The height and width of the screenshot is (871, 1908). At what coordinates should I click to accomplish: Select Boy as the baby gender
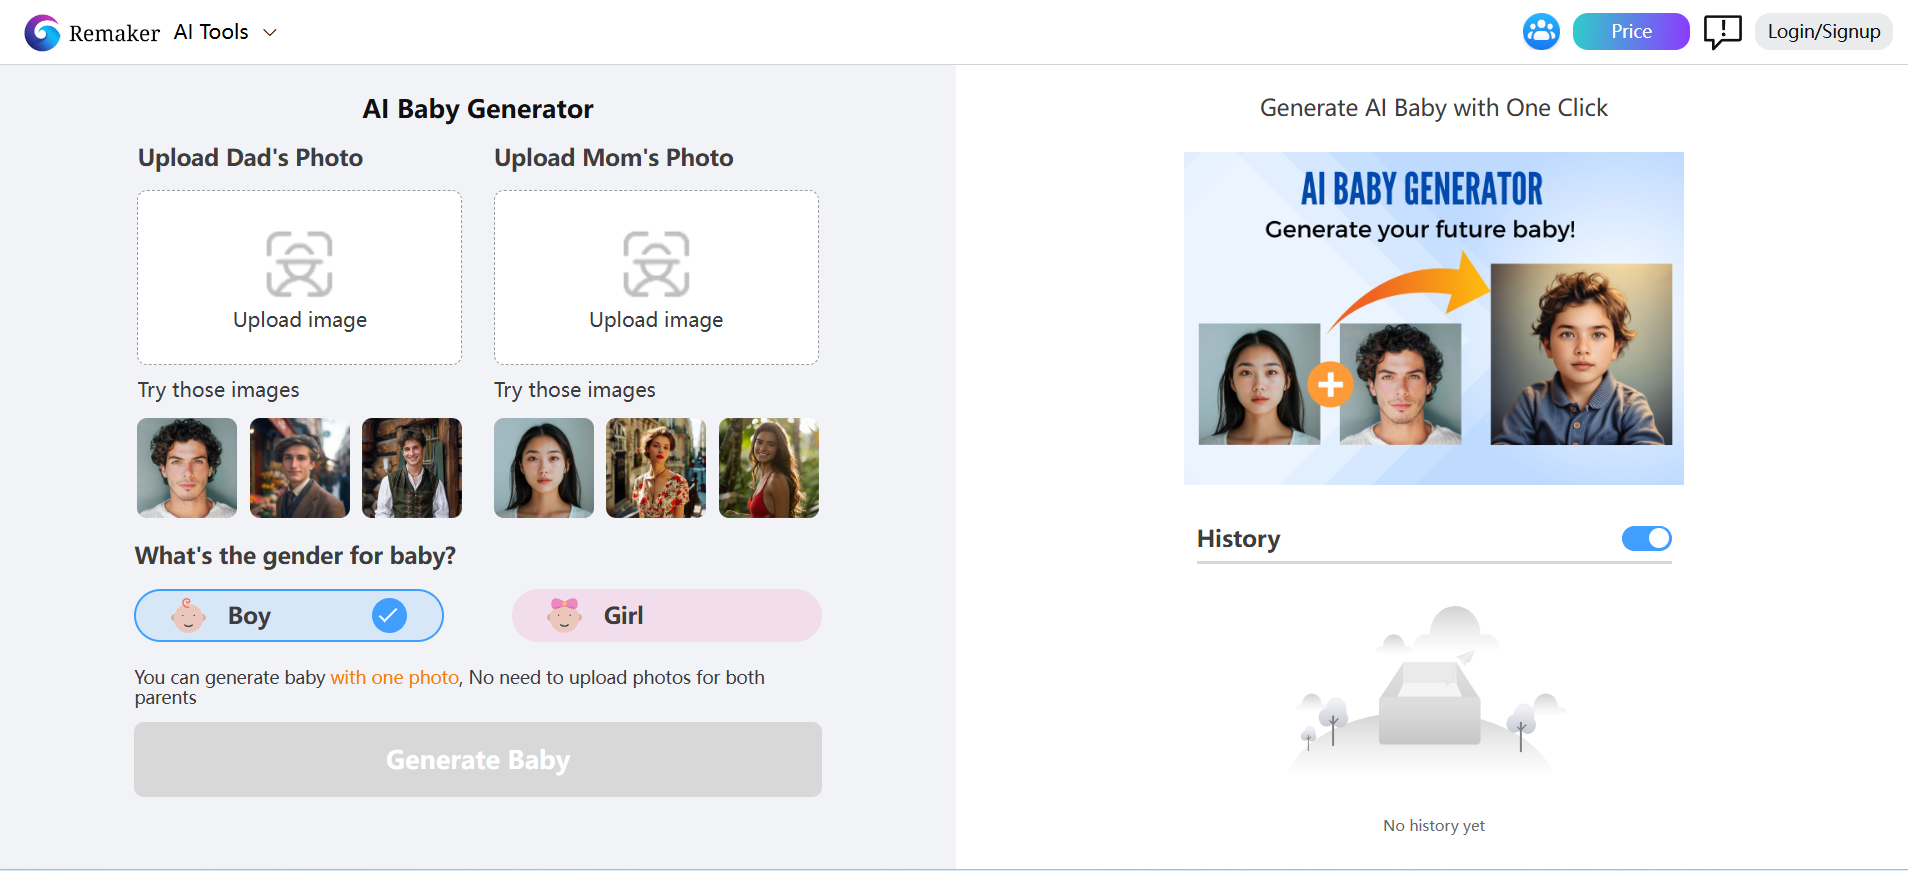pos(289,616)
